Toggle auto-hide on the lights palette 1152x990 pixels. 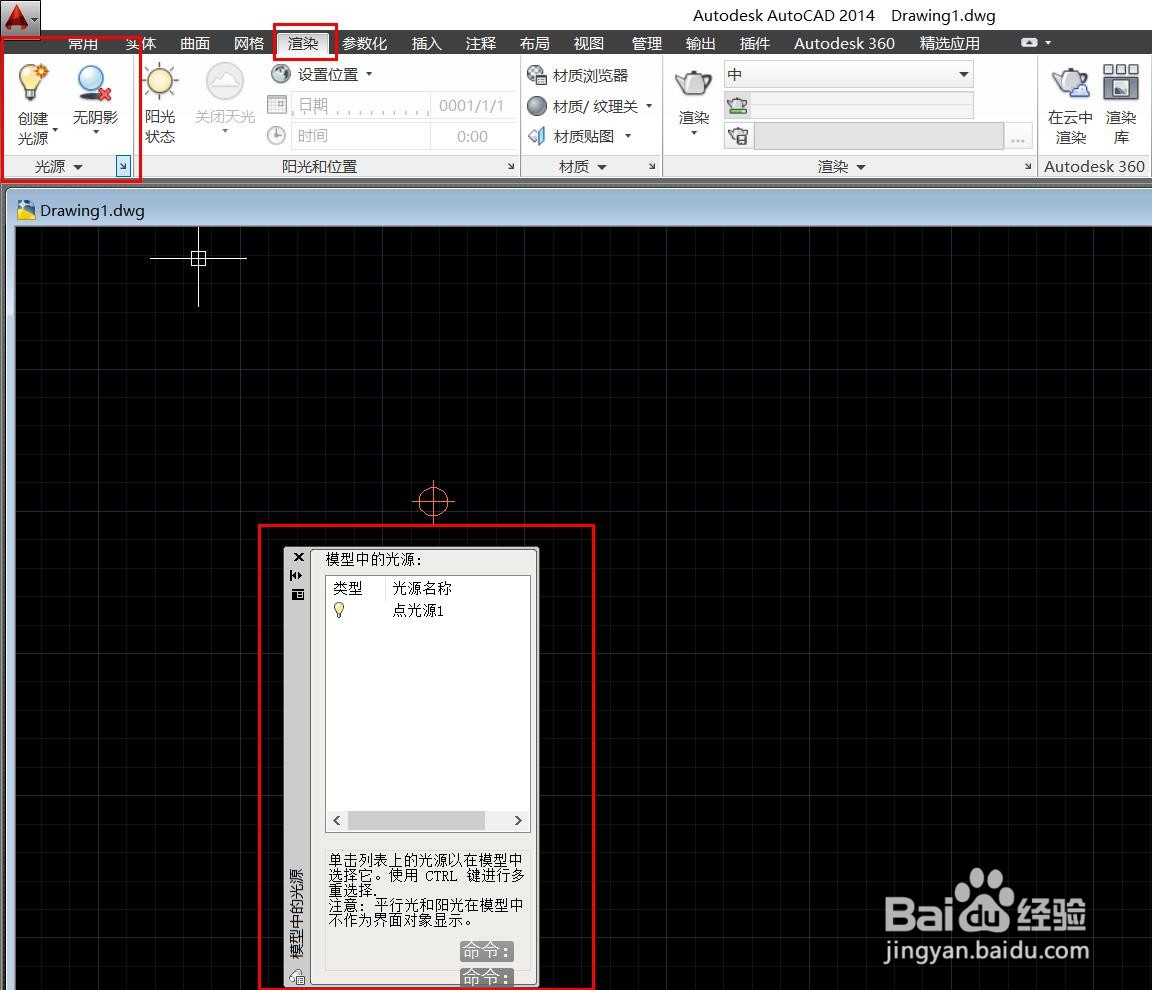[297, 575]
